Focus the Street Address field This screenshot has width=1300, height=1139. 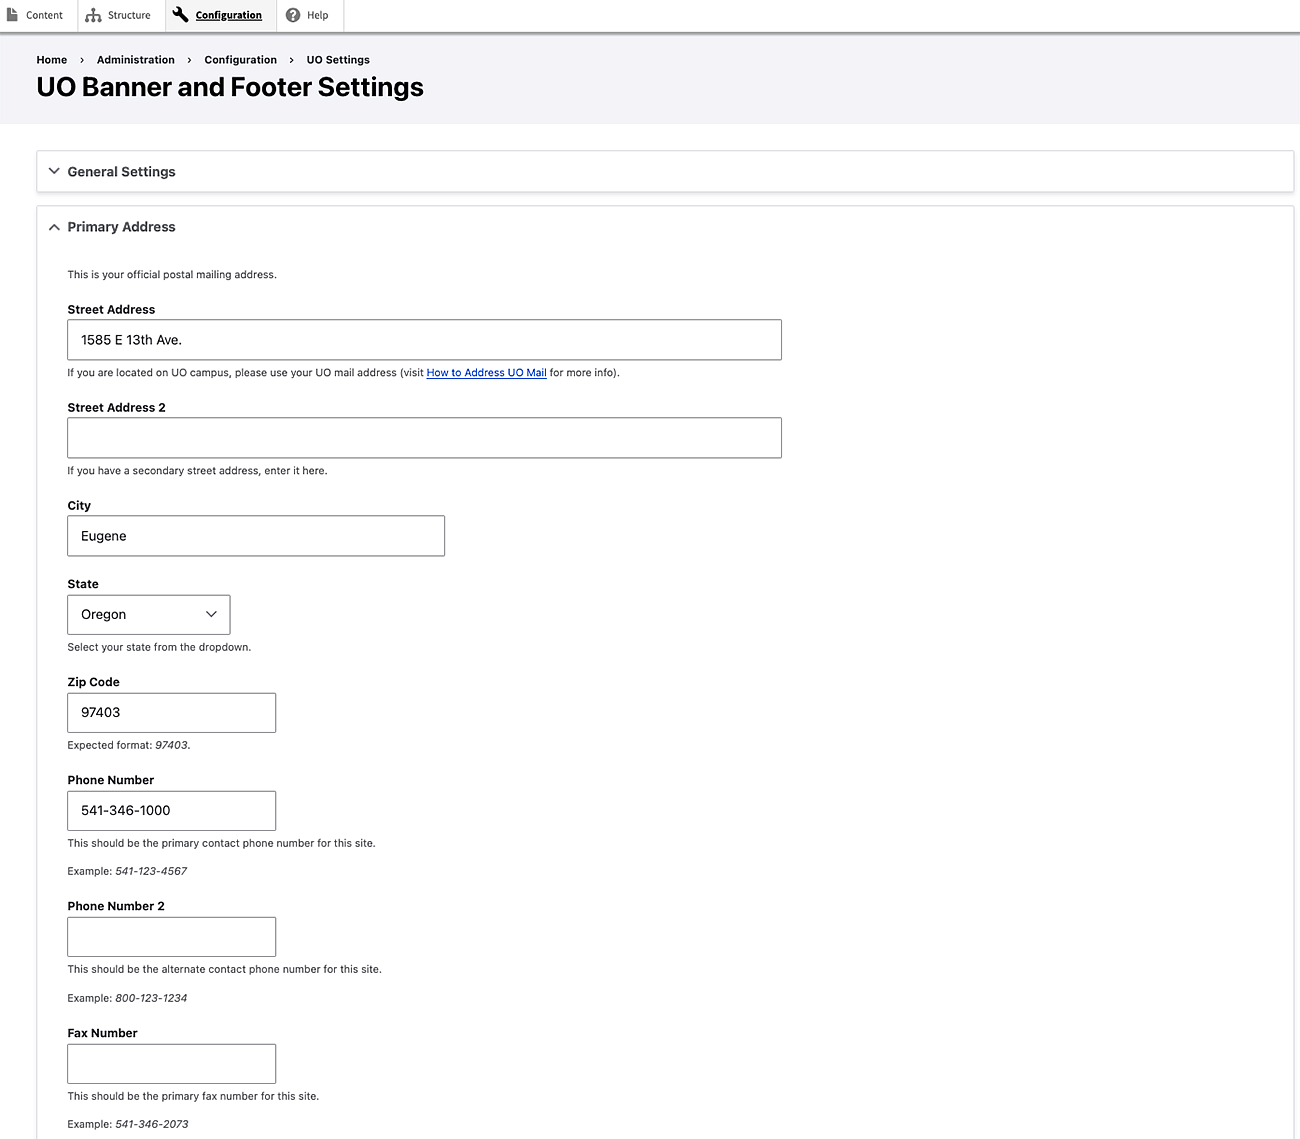[x=424, y=340]
